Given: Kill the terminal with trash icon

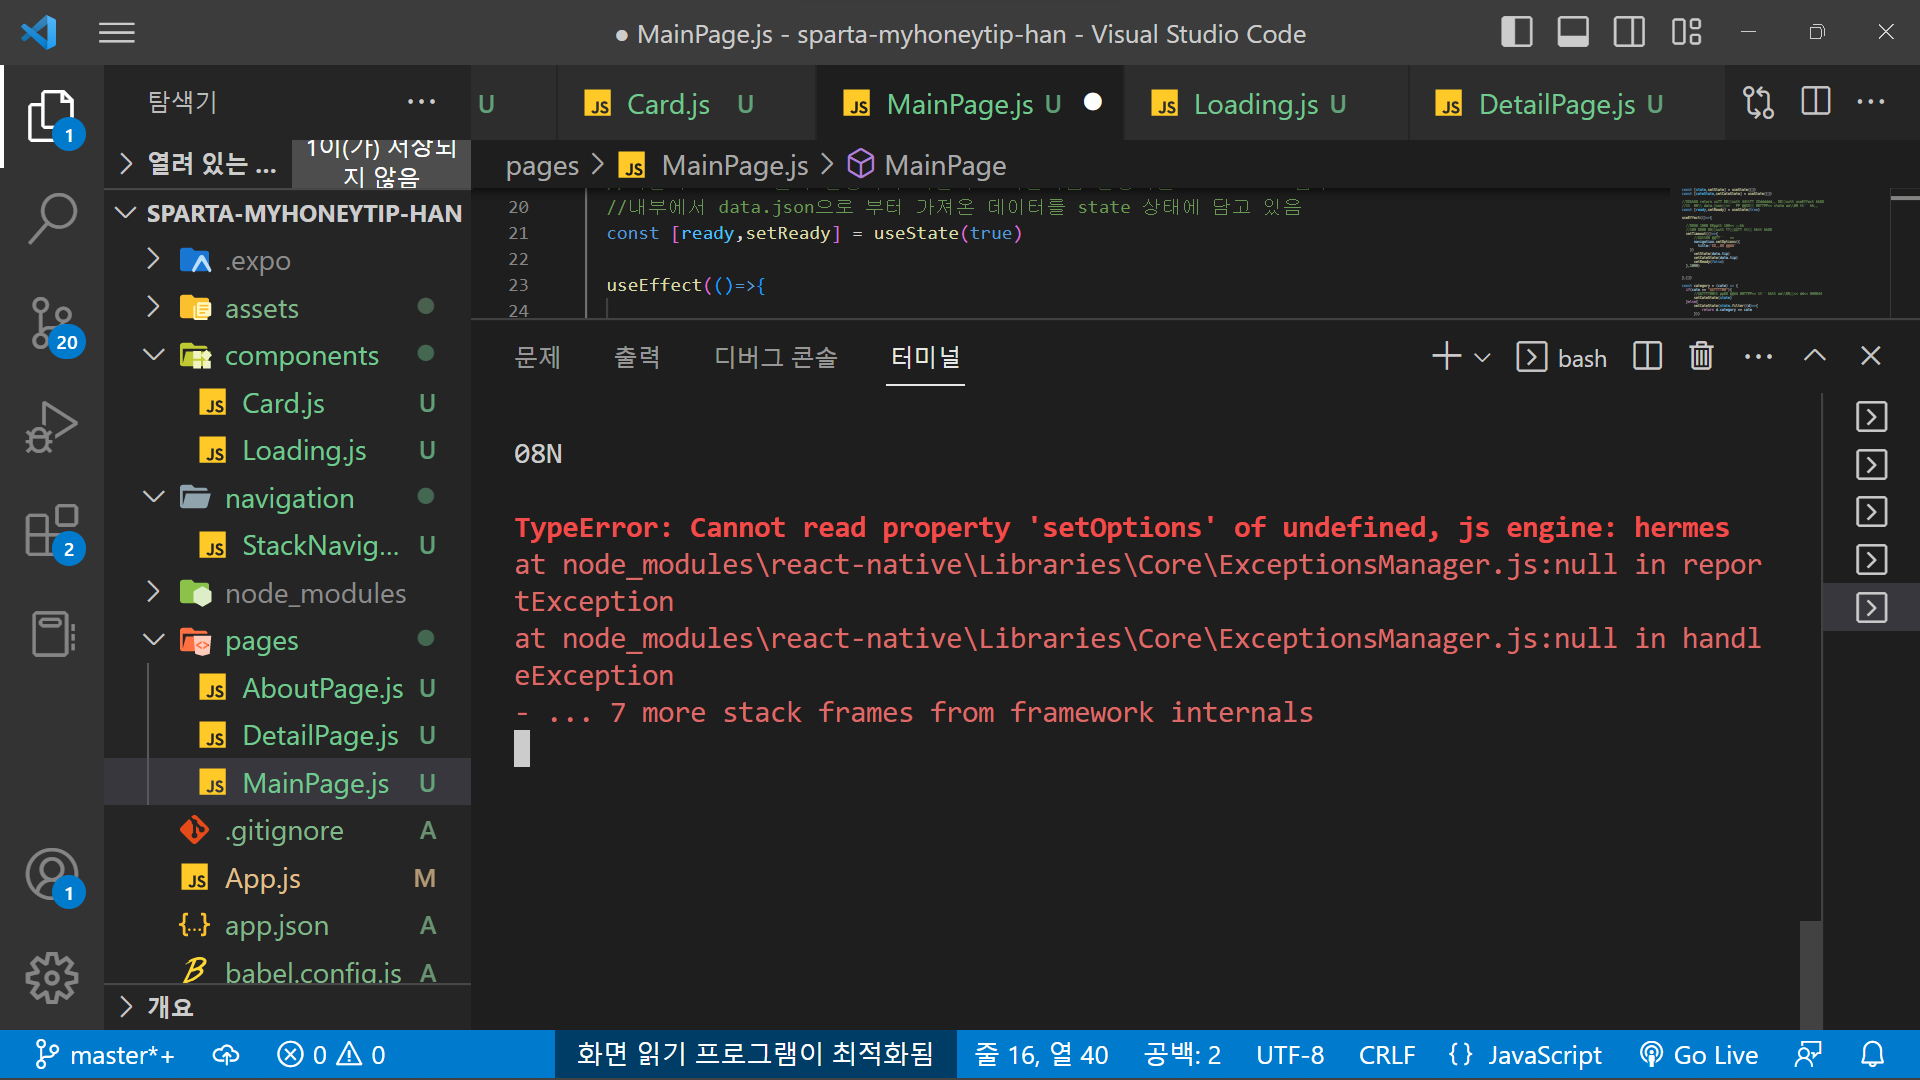Looking at the screenshot, I should click(x=1701, y=357).
